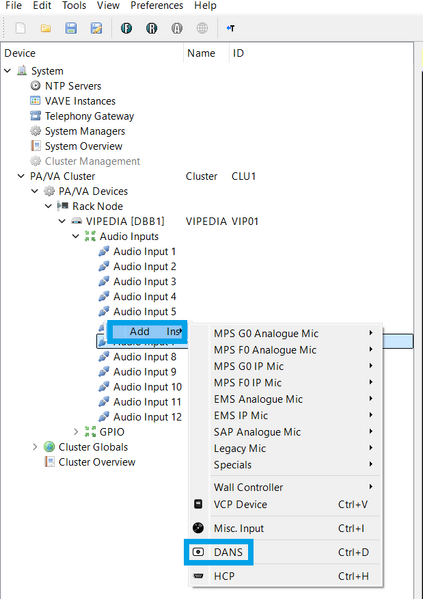423x599 pixels.
Task: Click the Audio Input 3 plug icon
Action: [x=104, y=282]
